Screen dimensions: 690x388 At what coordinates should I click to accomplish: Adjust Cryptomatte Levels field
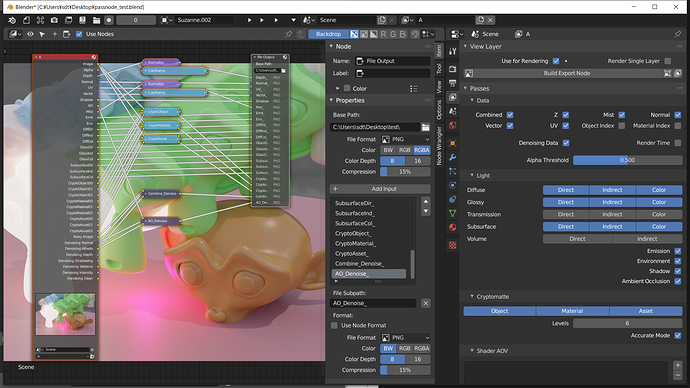click(x=628, y=323)
